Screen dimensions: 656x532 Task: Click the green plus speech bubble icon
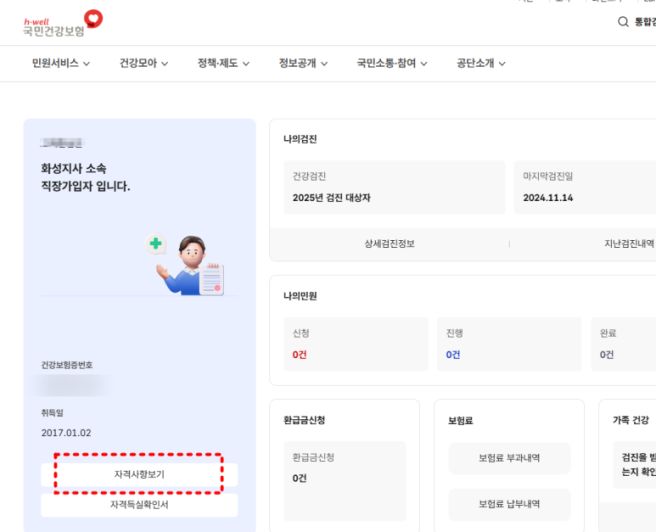pos(156,243)
